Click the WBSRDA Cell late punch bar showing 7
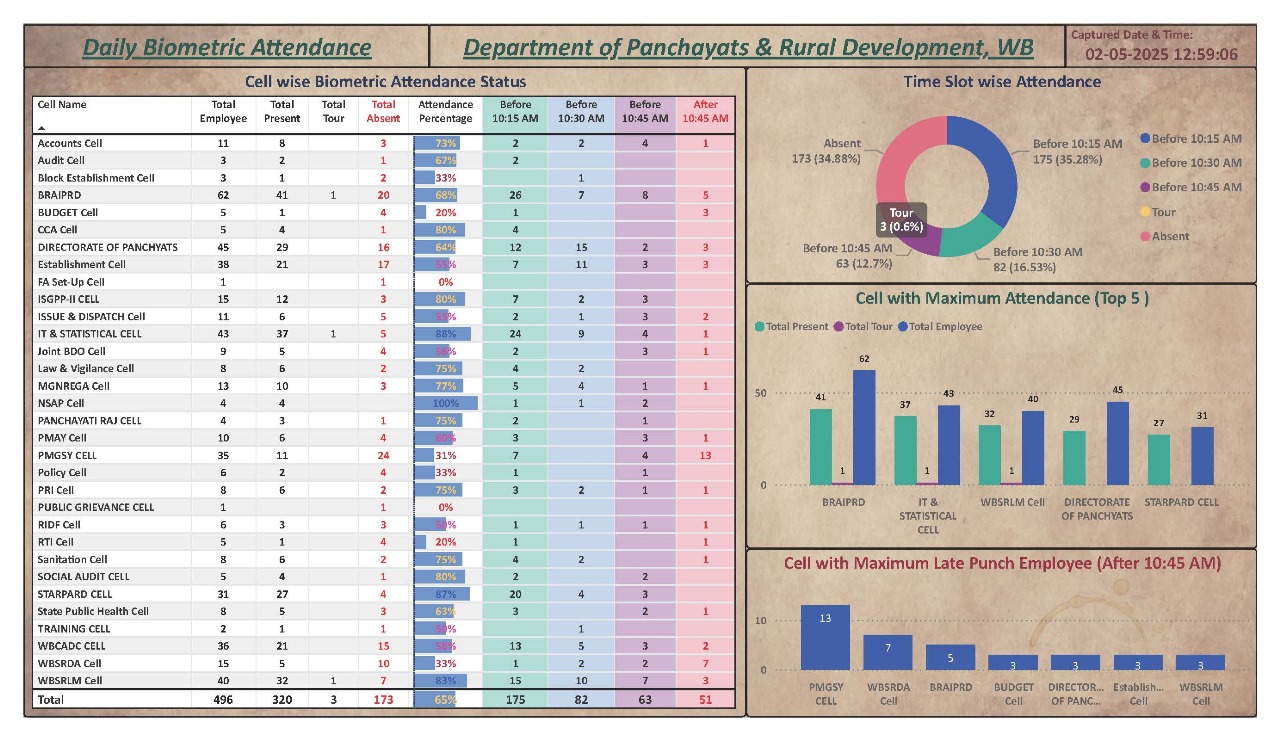The width and height of the screenshot is (1280, 740). pyautogui.click(x=888, y=652)
